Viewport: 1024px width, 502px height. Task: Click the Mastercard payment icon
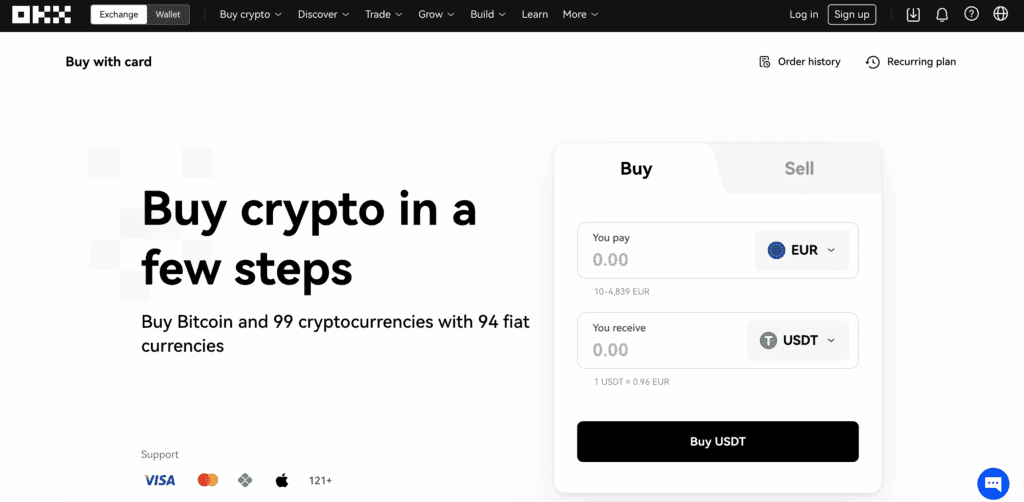coord(208,480)
